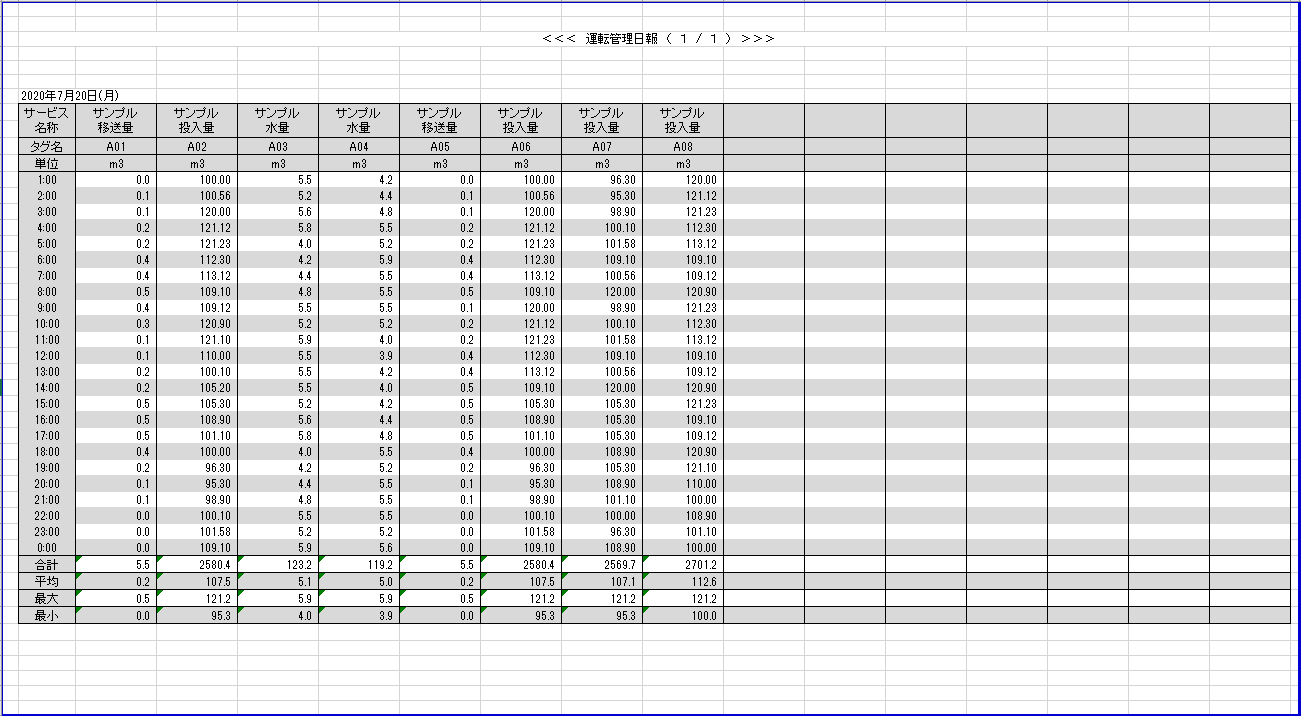Viewport: 1302px width, 716px height.
Task: Select the 18:00 time row label
Action: pyautogui.click(x=47, y=452)
